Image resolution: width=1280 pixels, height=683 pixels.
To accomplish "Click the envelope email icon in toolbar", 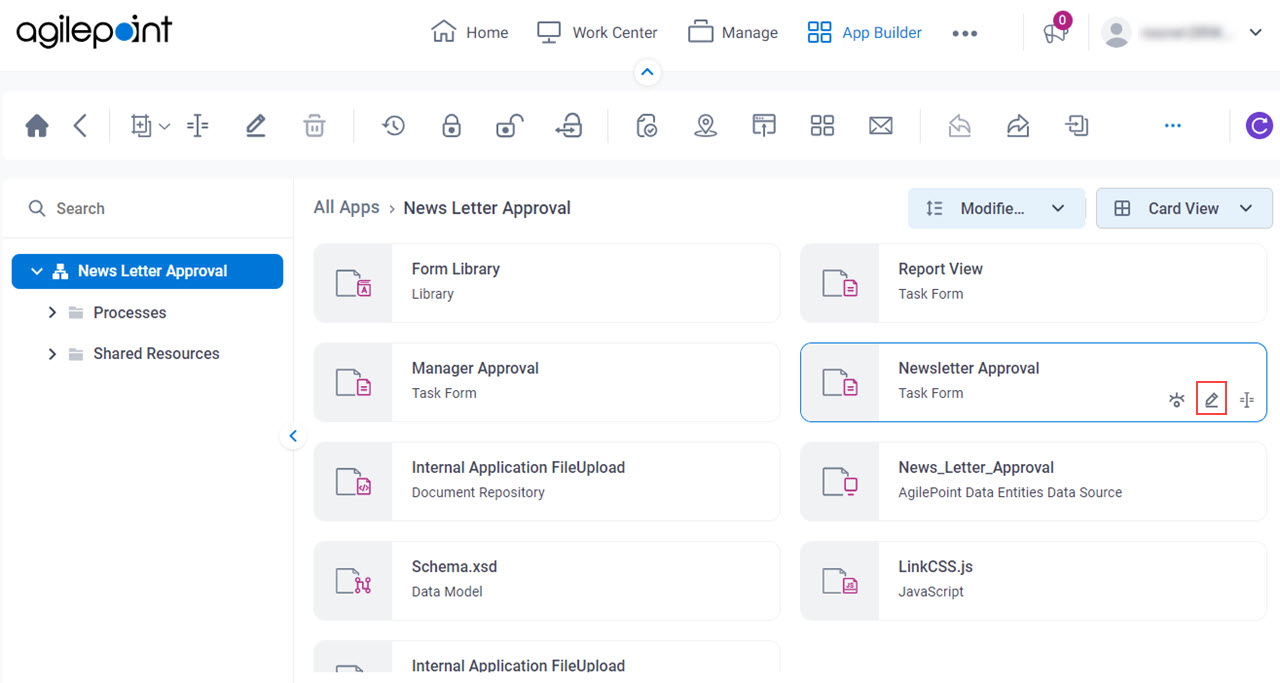I will (x=881, y=126).
